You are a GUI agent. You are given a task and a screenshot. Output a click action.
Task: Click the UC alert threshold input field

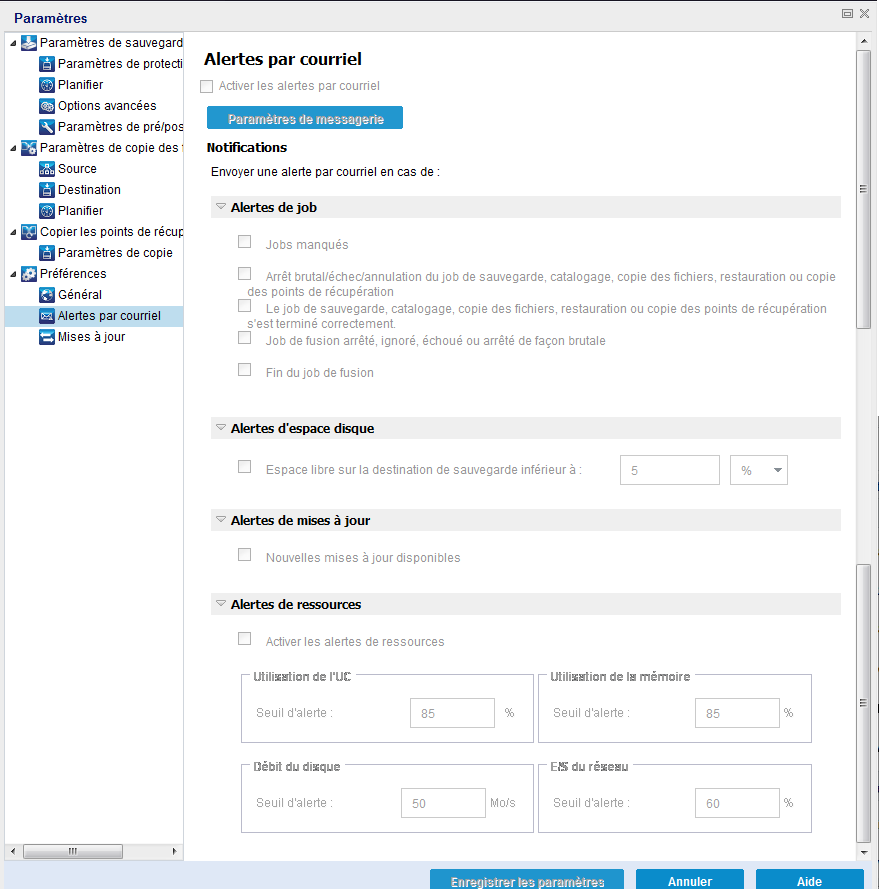click(x=452, y=714)
